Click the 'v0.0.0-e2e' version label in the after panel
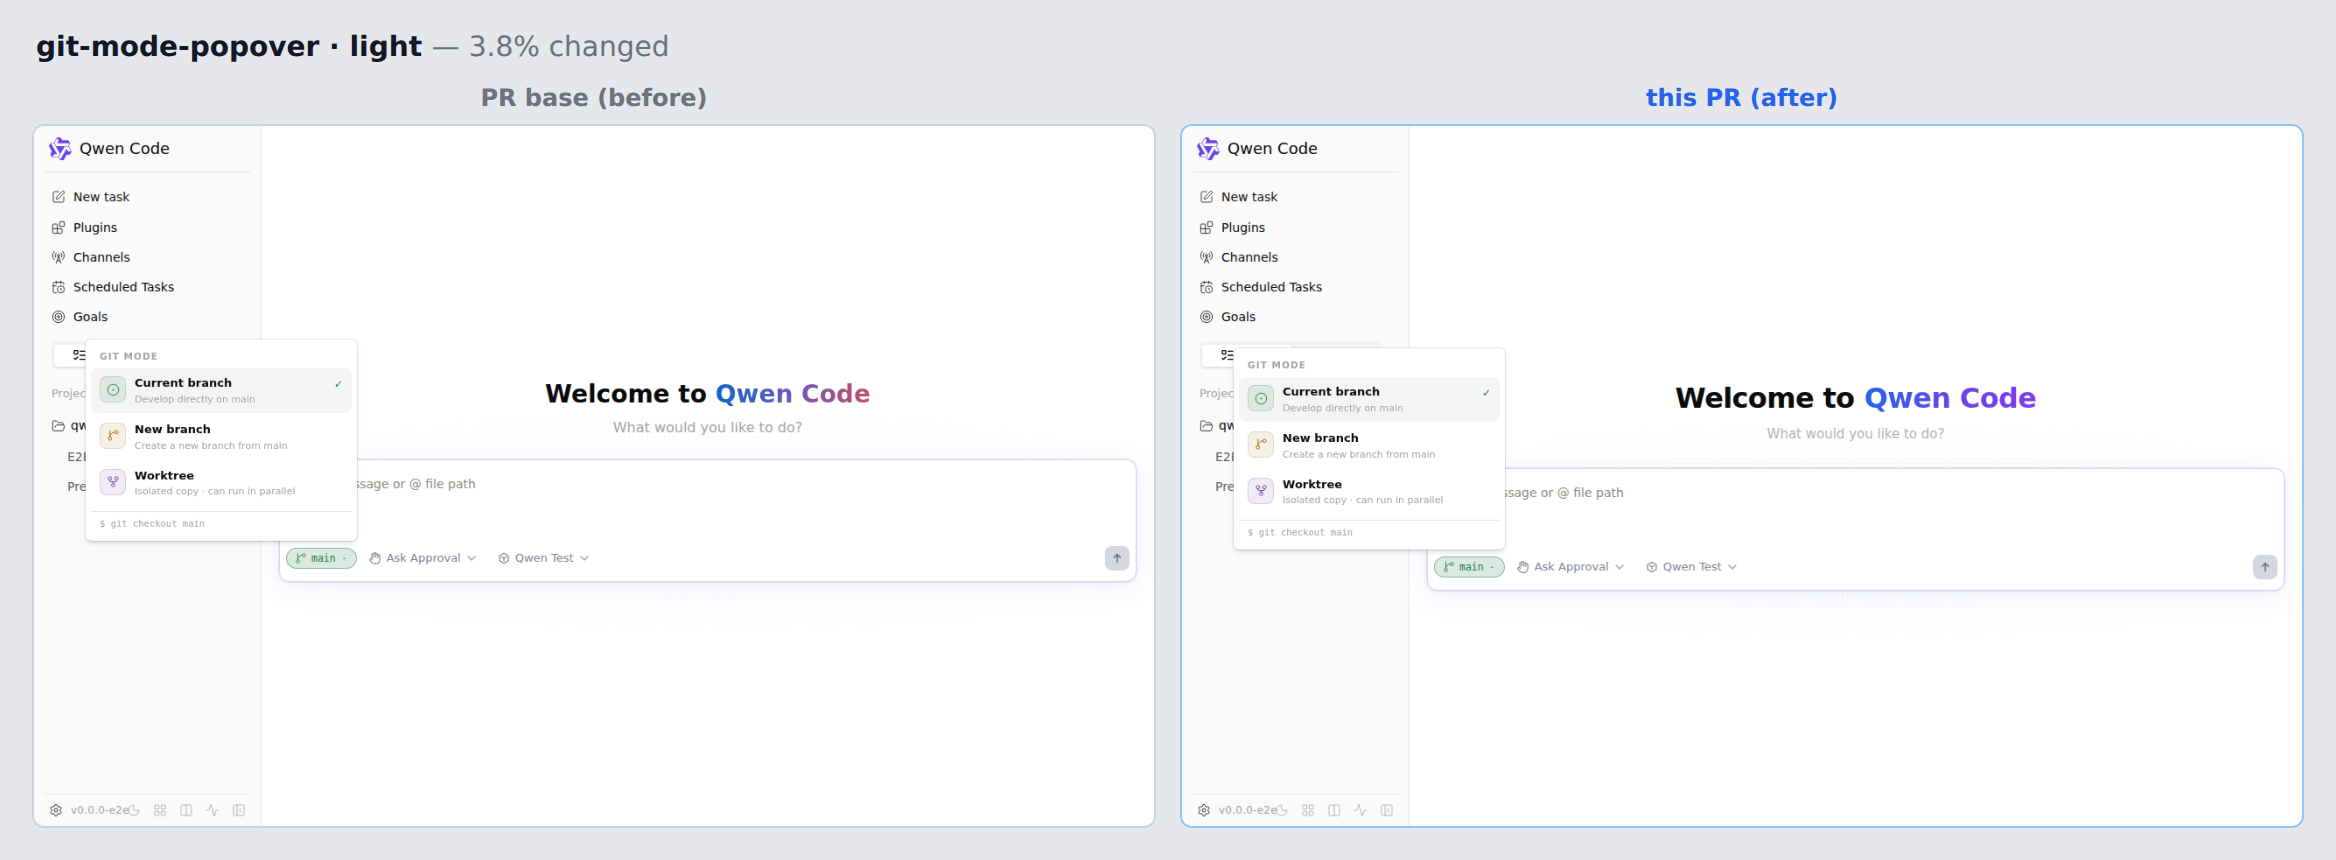Image resolution: width=2336 pixels, height=860 pixels. [1247, 810]
